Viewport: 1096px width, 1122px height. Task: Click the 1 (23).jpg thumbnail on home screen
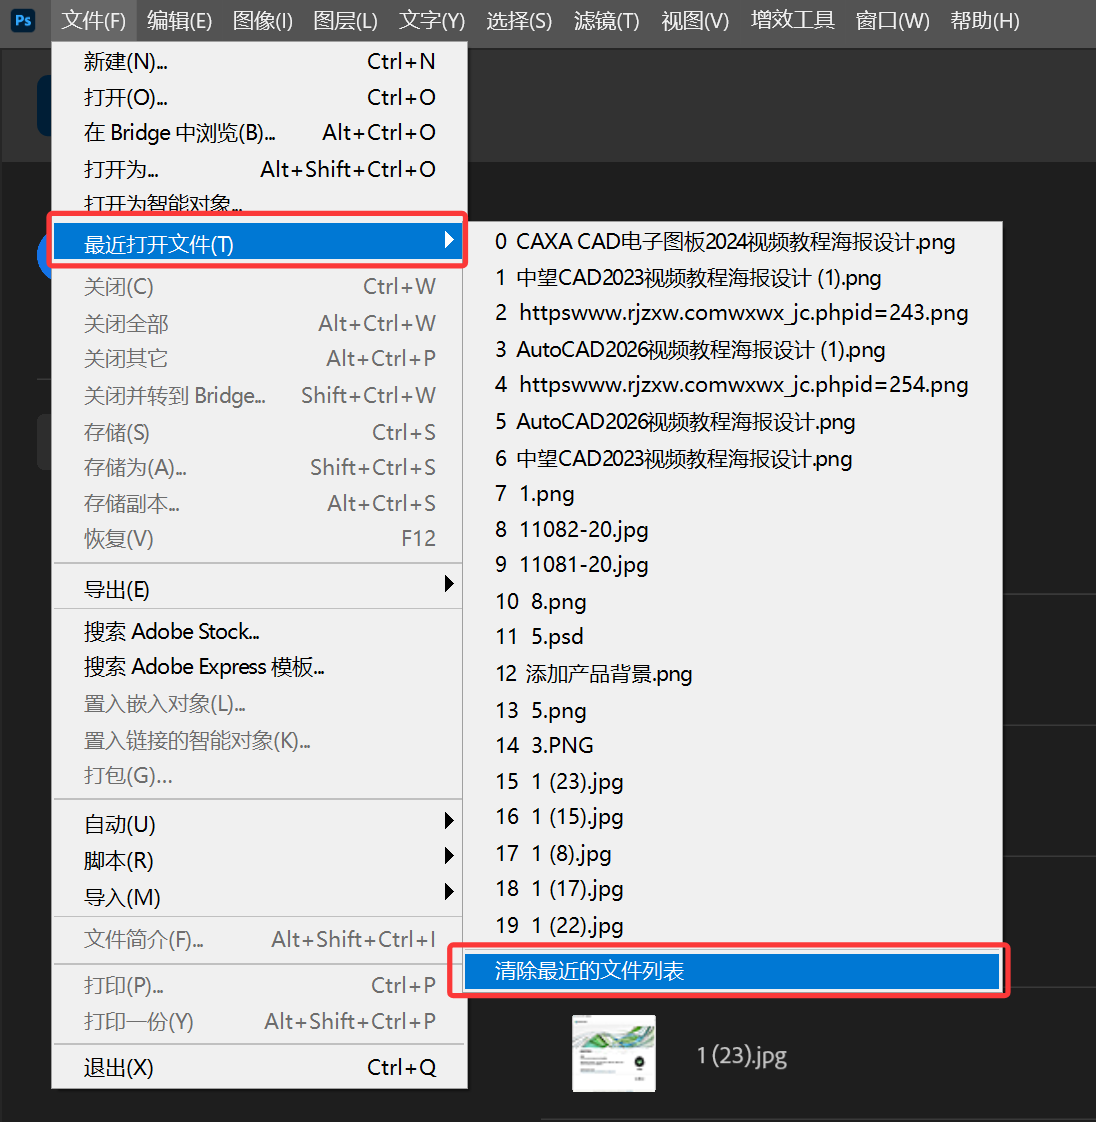(614, 1053)
